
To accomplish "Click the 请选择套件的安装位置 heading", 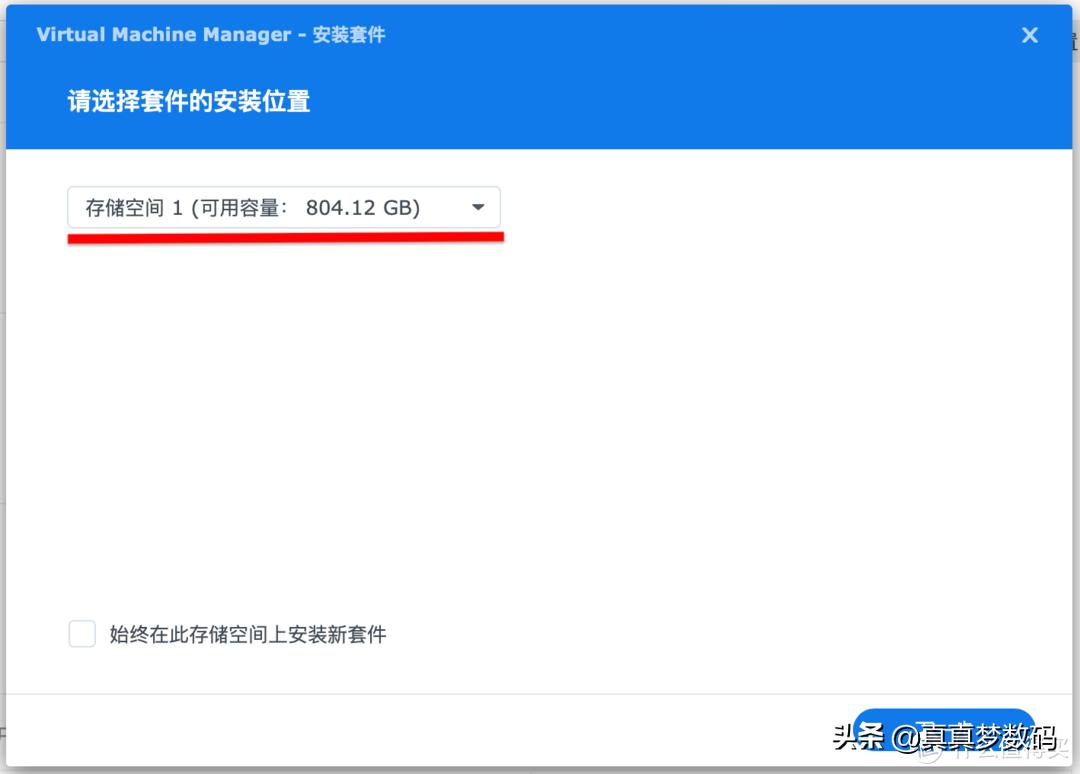I will click(186, 101).
